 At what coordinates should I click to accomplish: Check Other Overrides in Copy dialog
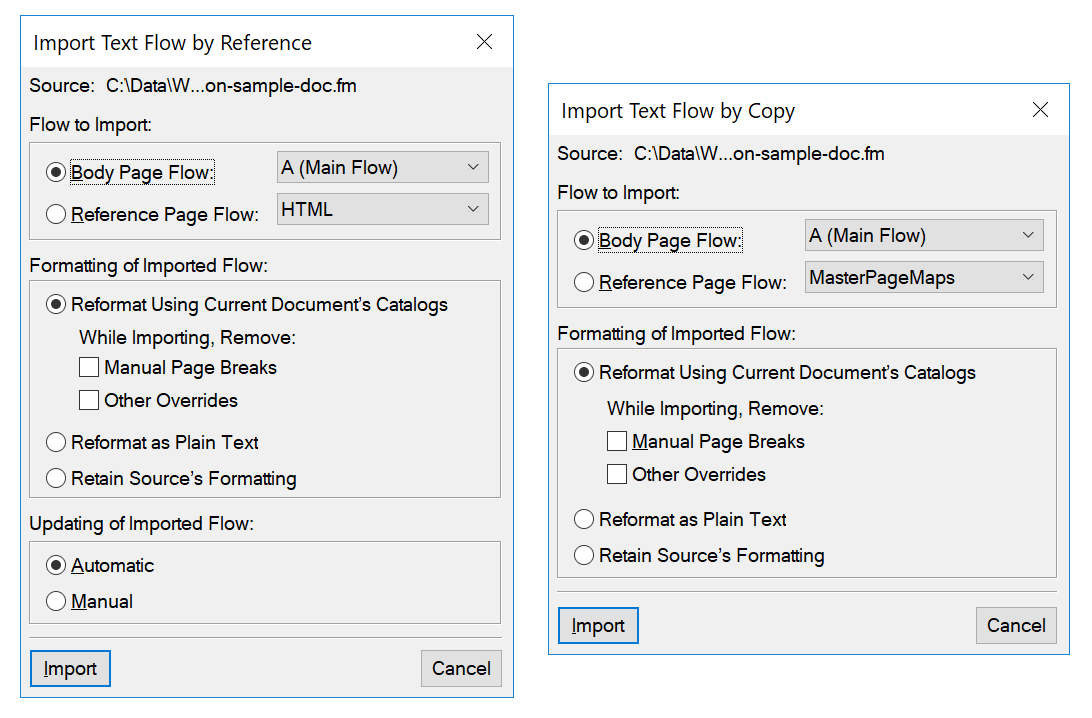click(x=617, y=474)
